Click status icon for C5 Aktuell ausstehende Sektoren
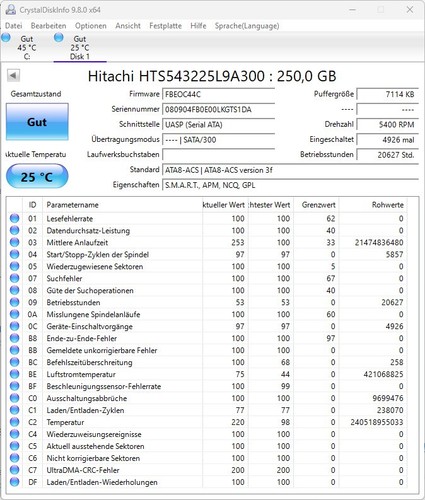Viewport: 425px width, 500px height. [14, 446]
